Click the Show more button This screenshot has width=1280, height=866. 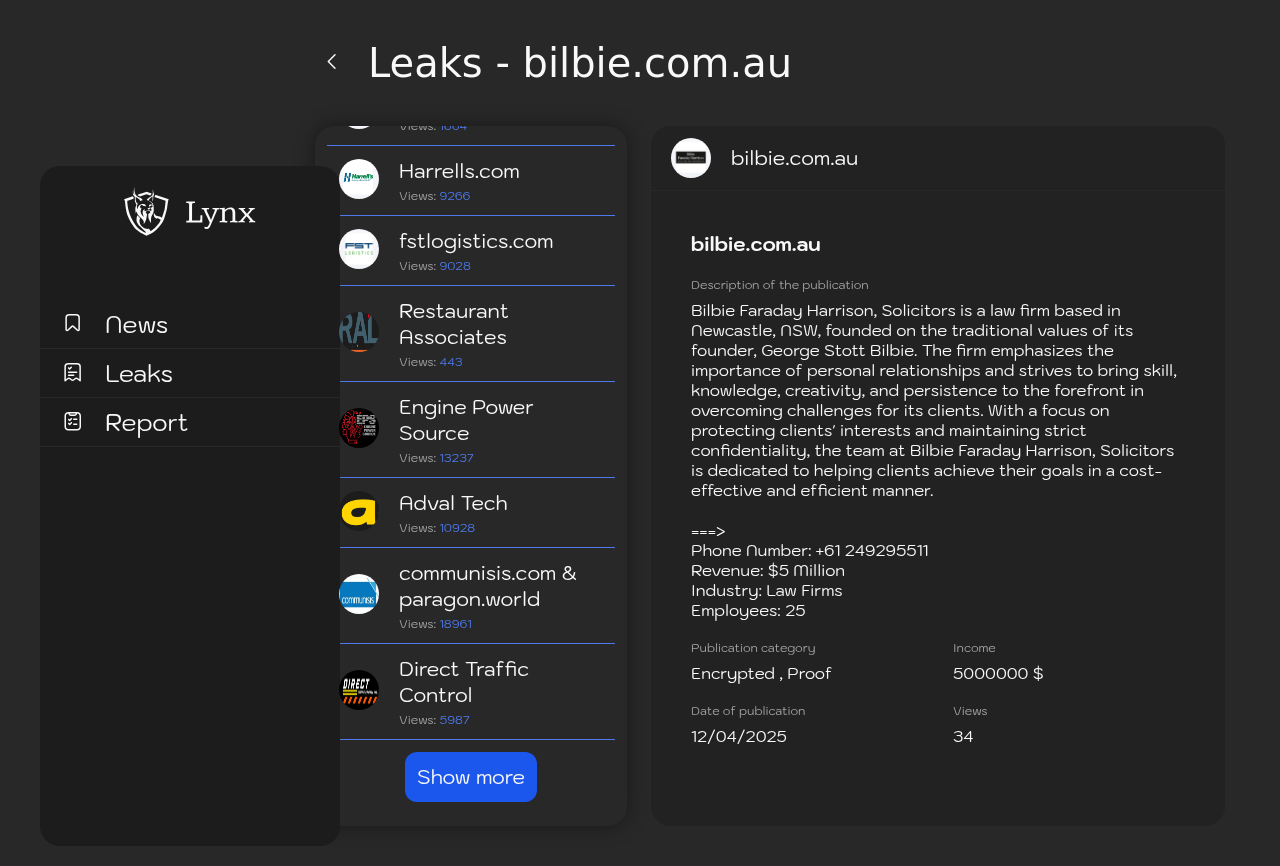pos(471,777)
